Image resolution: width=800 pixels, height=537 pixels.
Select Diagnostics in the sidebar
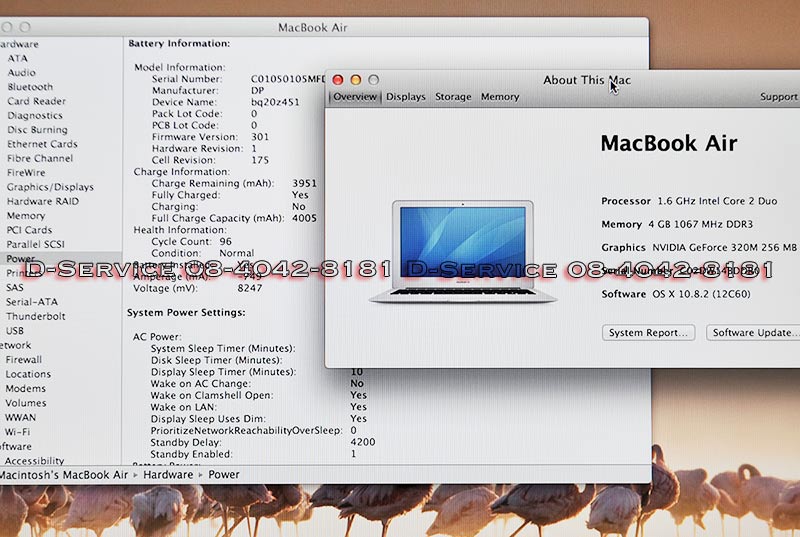coord(35,115)
